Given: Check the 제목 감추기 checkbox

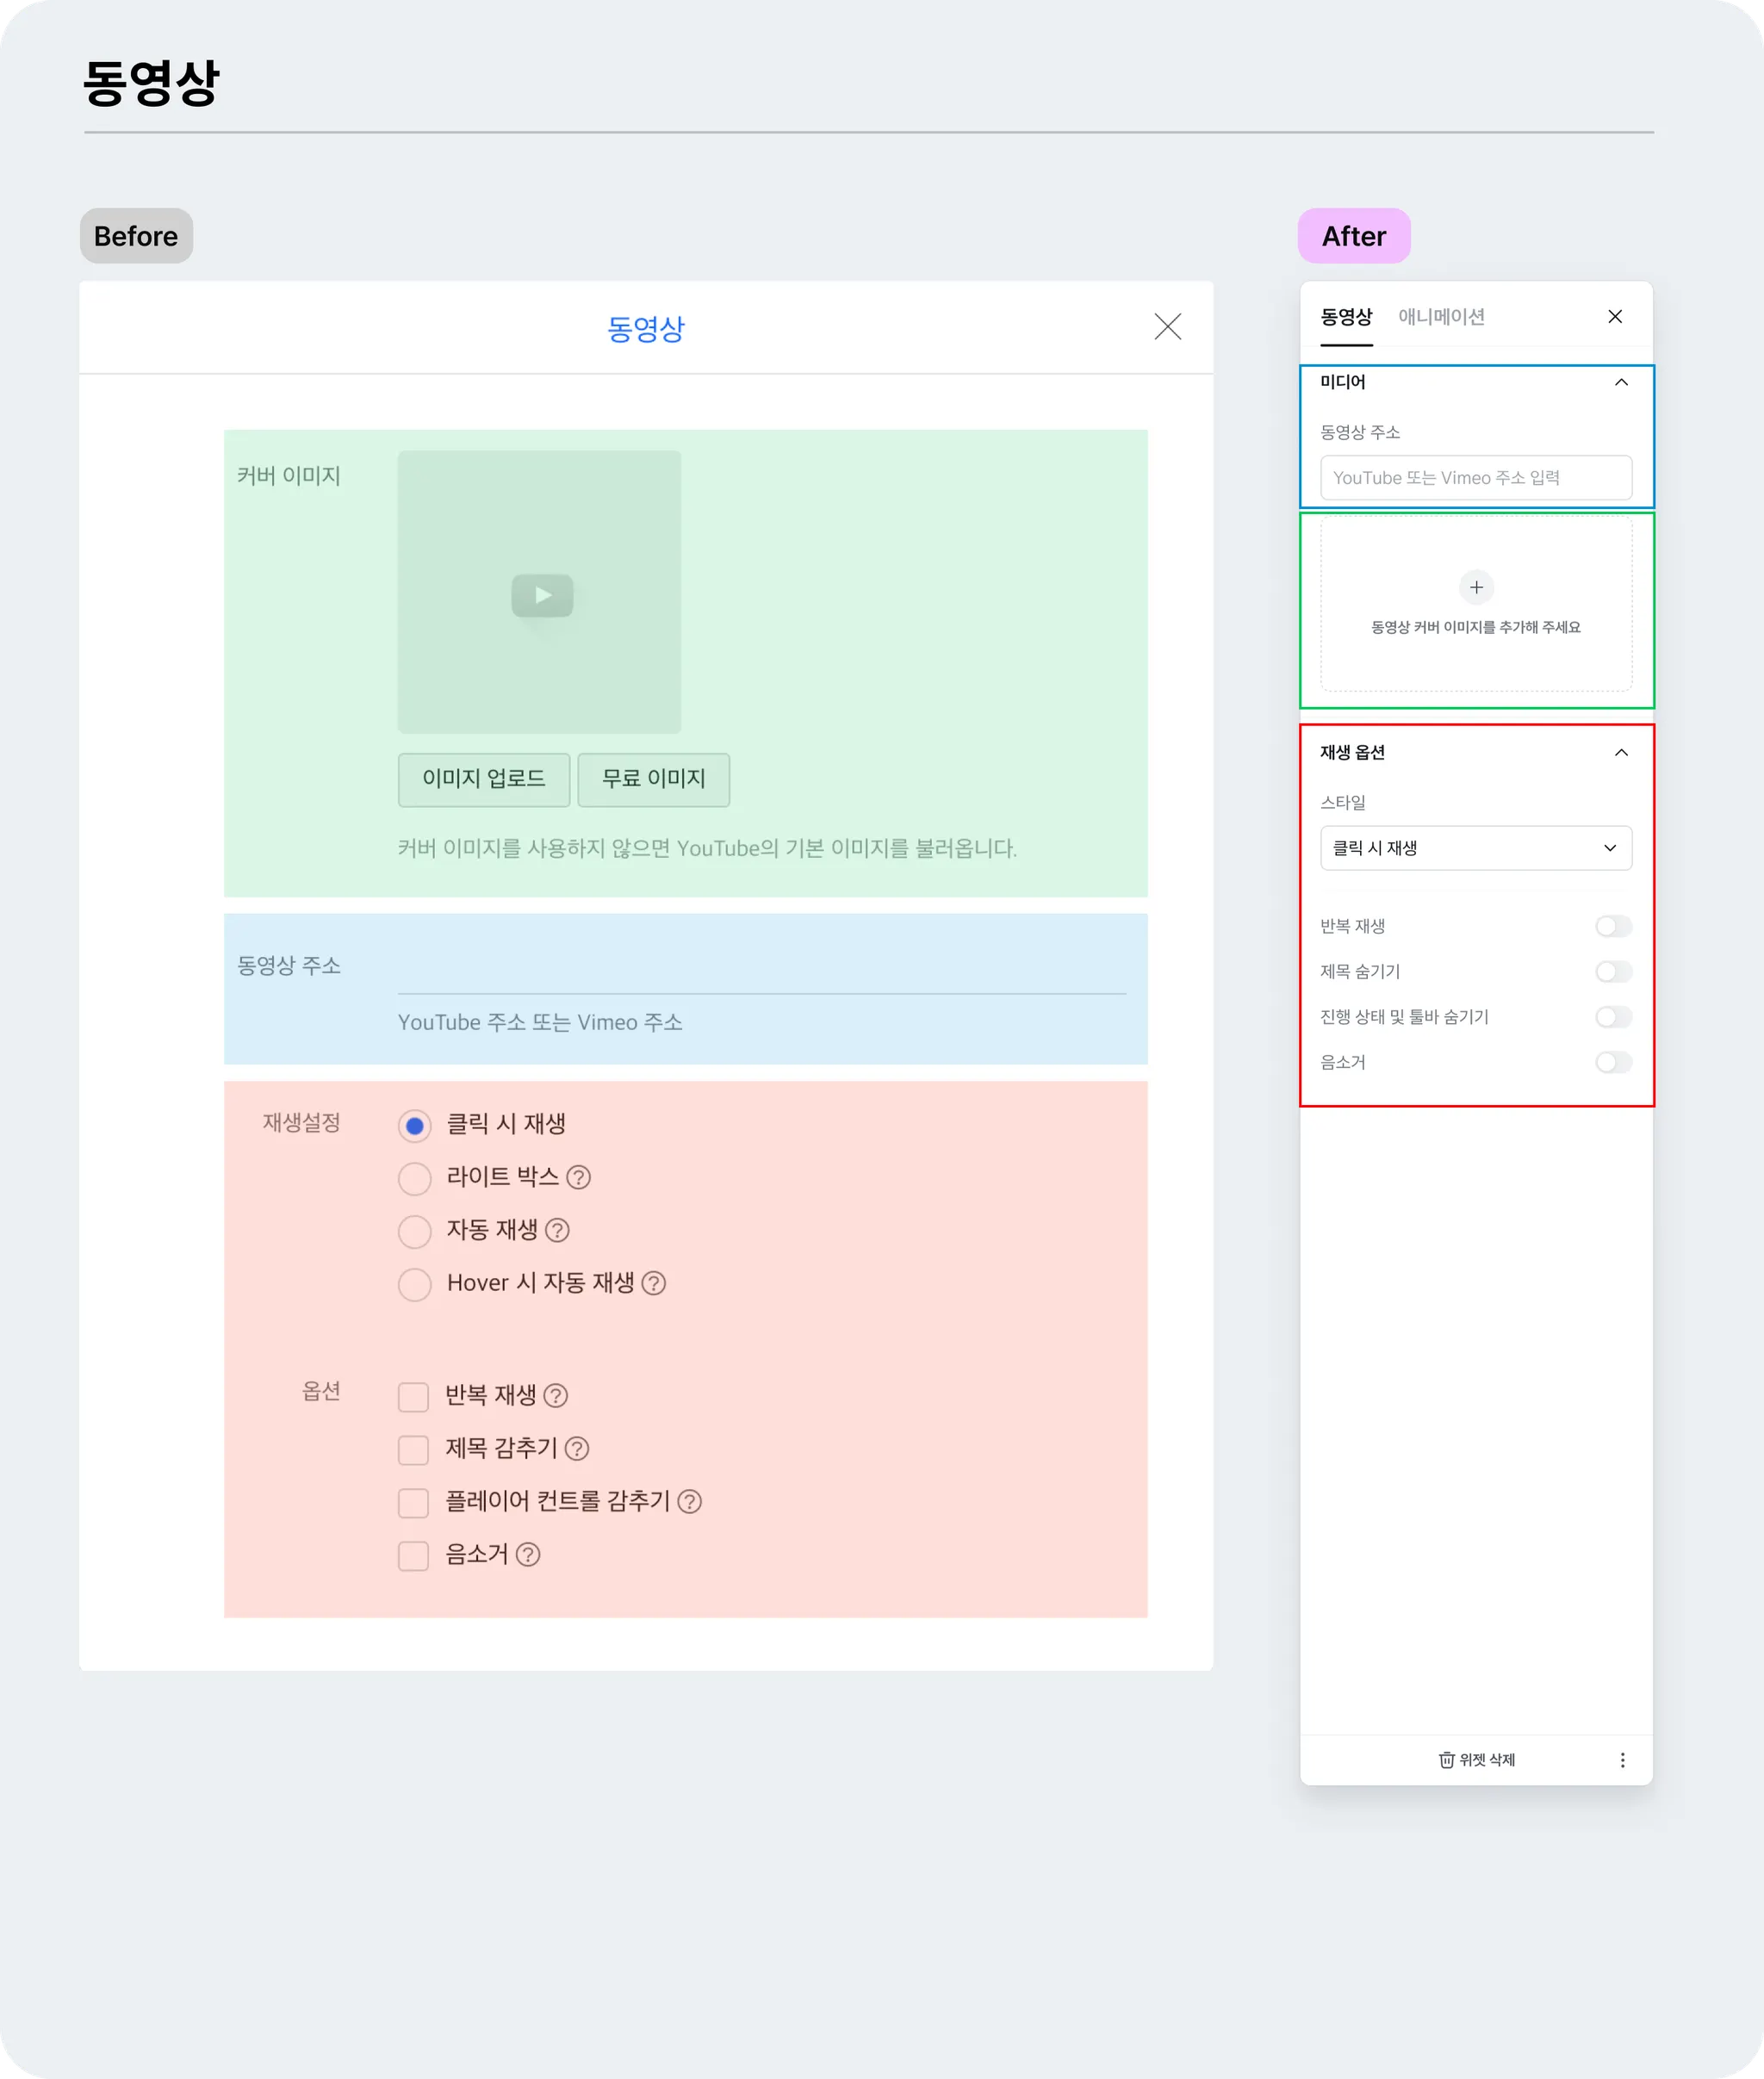Looking at the screenshot, I should 413,1449.
